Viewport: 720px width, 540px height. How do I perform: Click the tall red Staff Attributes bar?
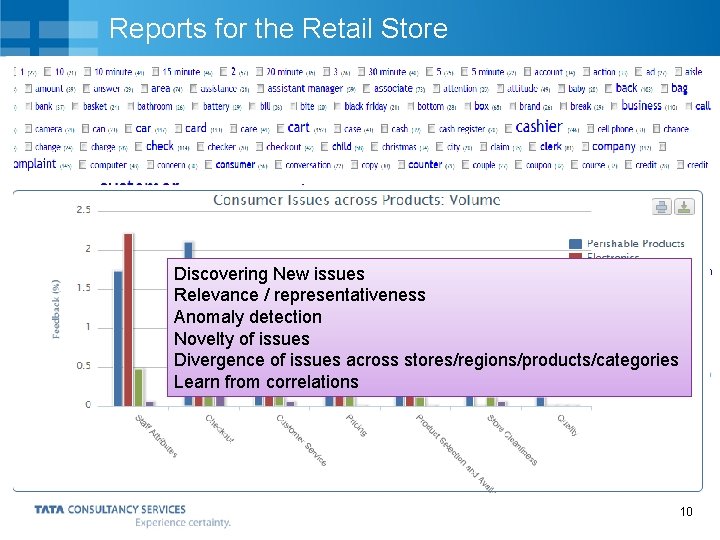(128, 320)
